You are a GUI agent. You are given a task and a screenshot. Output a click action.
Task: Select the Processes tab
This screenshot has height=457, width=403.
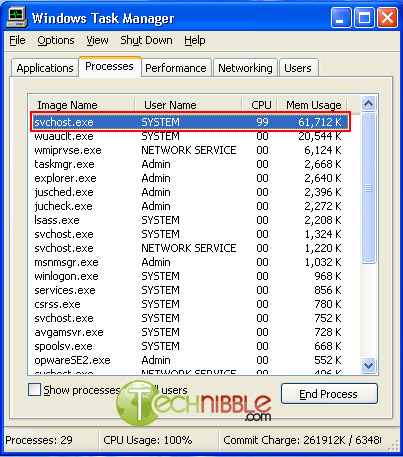[109, 66]
